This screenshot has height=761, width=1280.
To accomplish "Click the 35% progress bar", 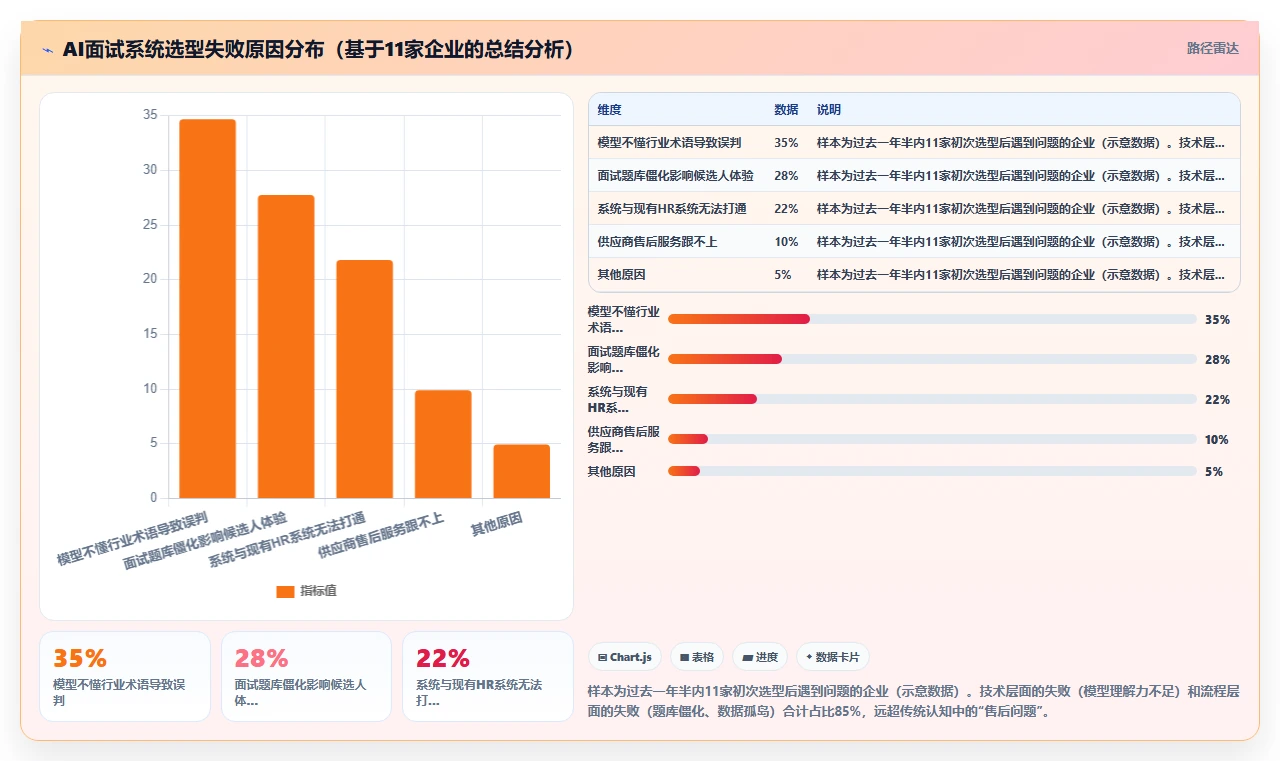I will click(x=932, y=319).
